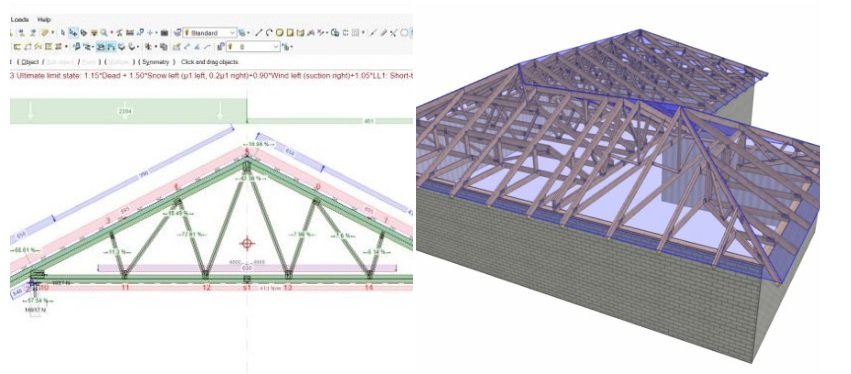Click the Symmetry option
Image resolution: width=851 pixels, height=374 pixels.
(156, 62)
